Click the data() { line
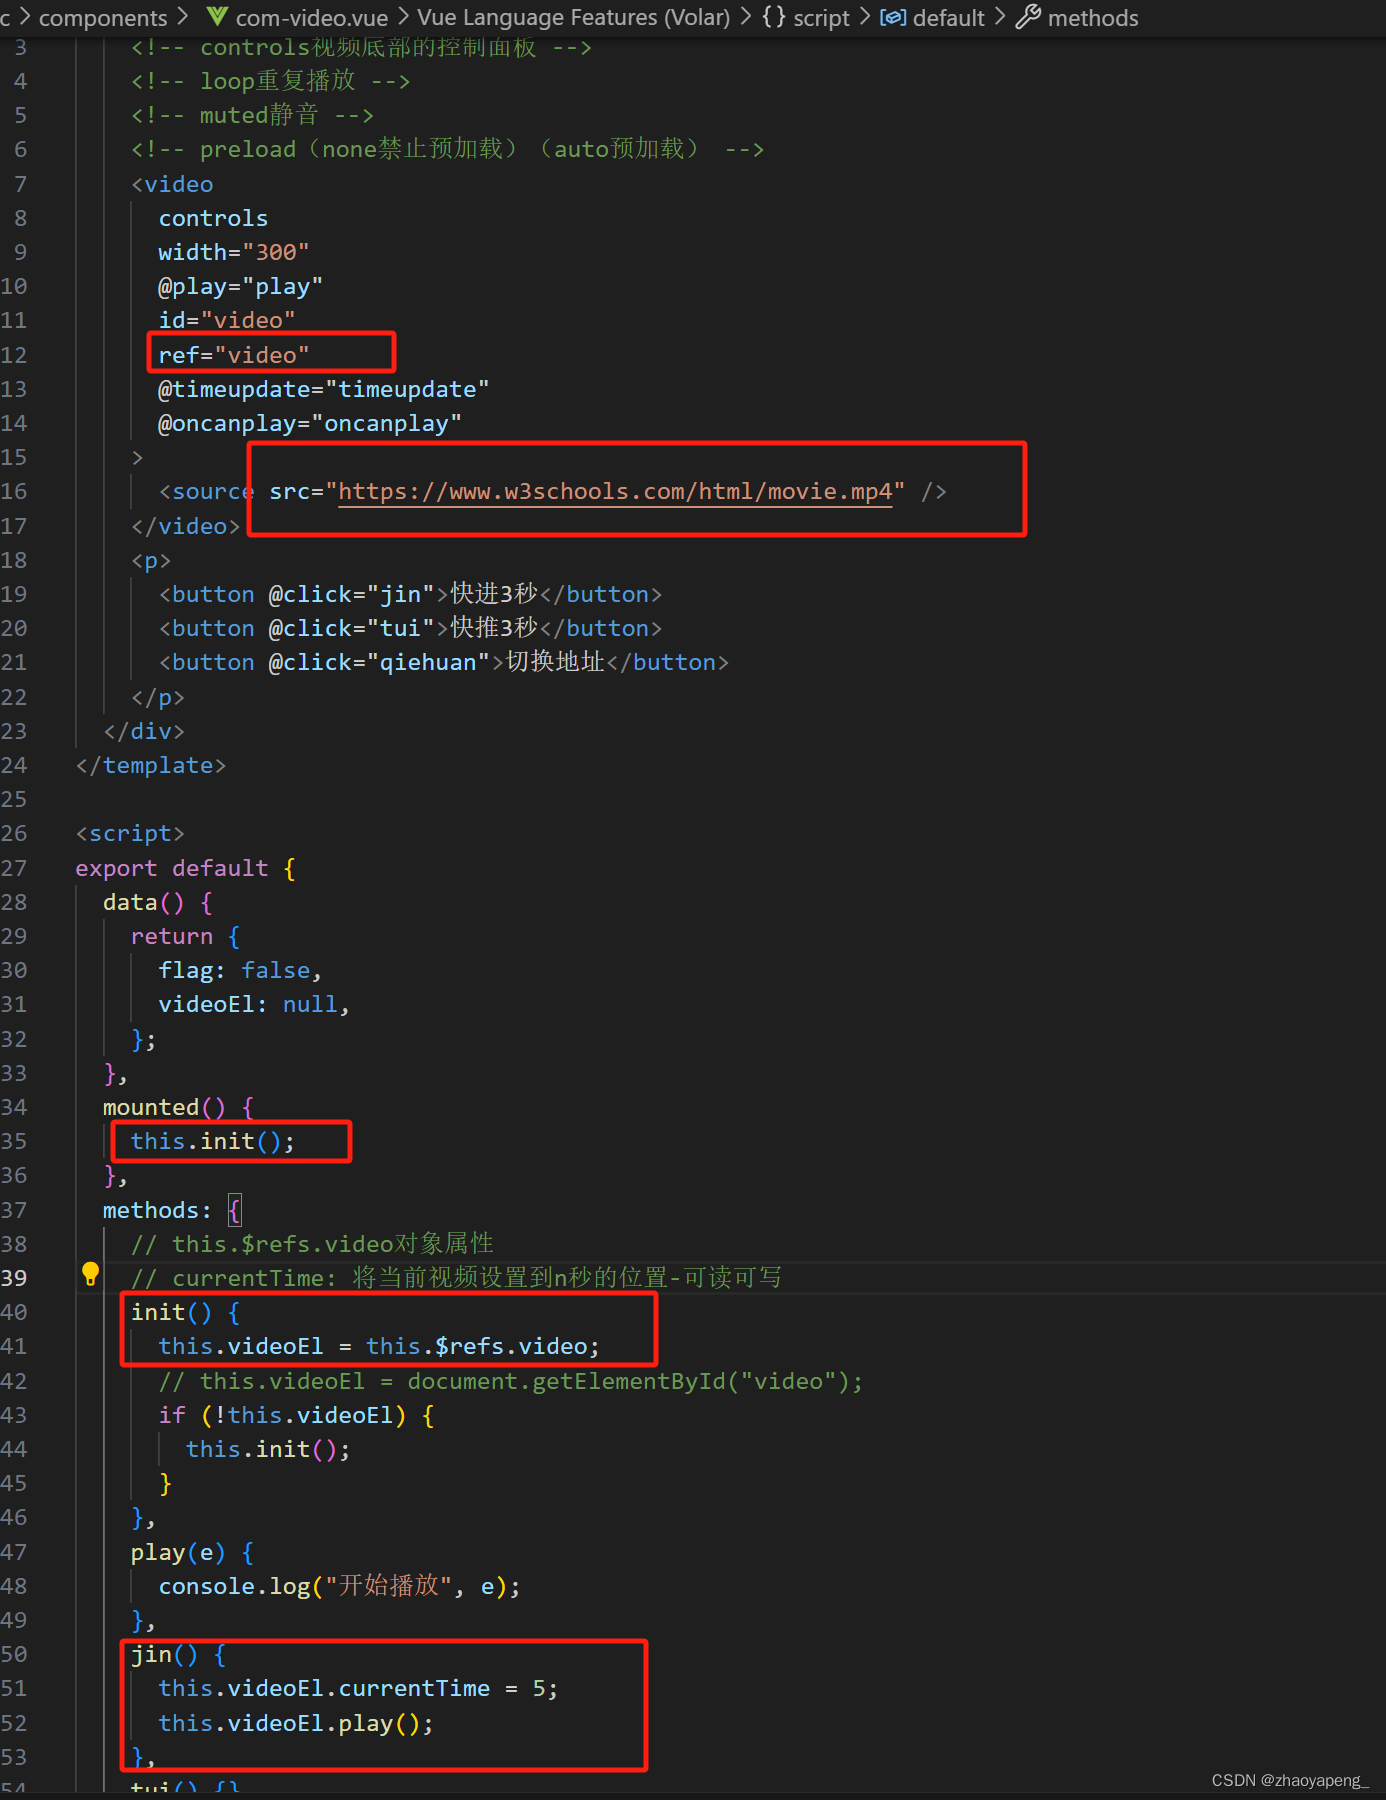Image resolution: width=1386 pixels, height=1800 pixels. [x=158, y=902]
